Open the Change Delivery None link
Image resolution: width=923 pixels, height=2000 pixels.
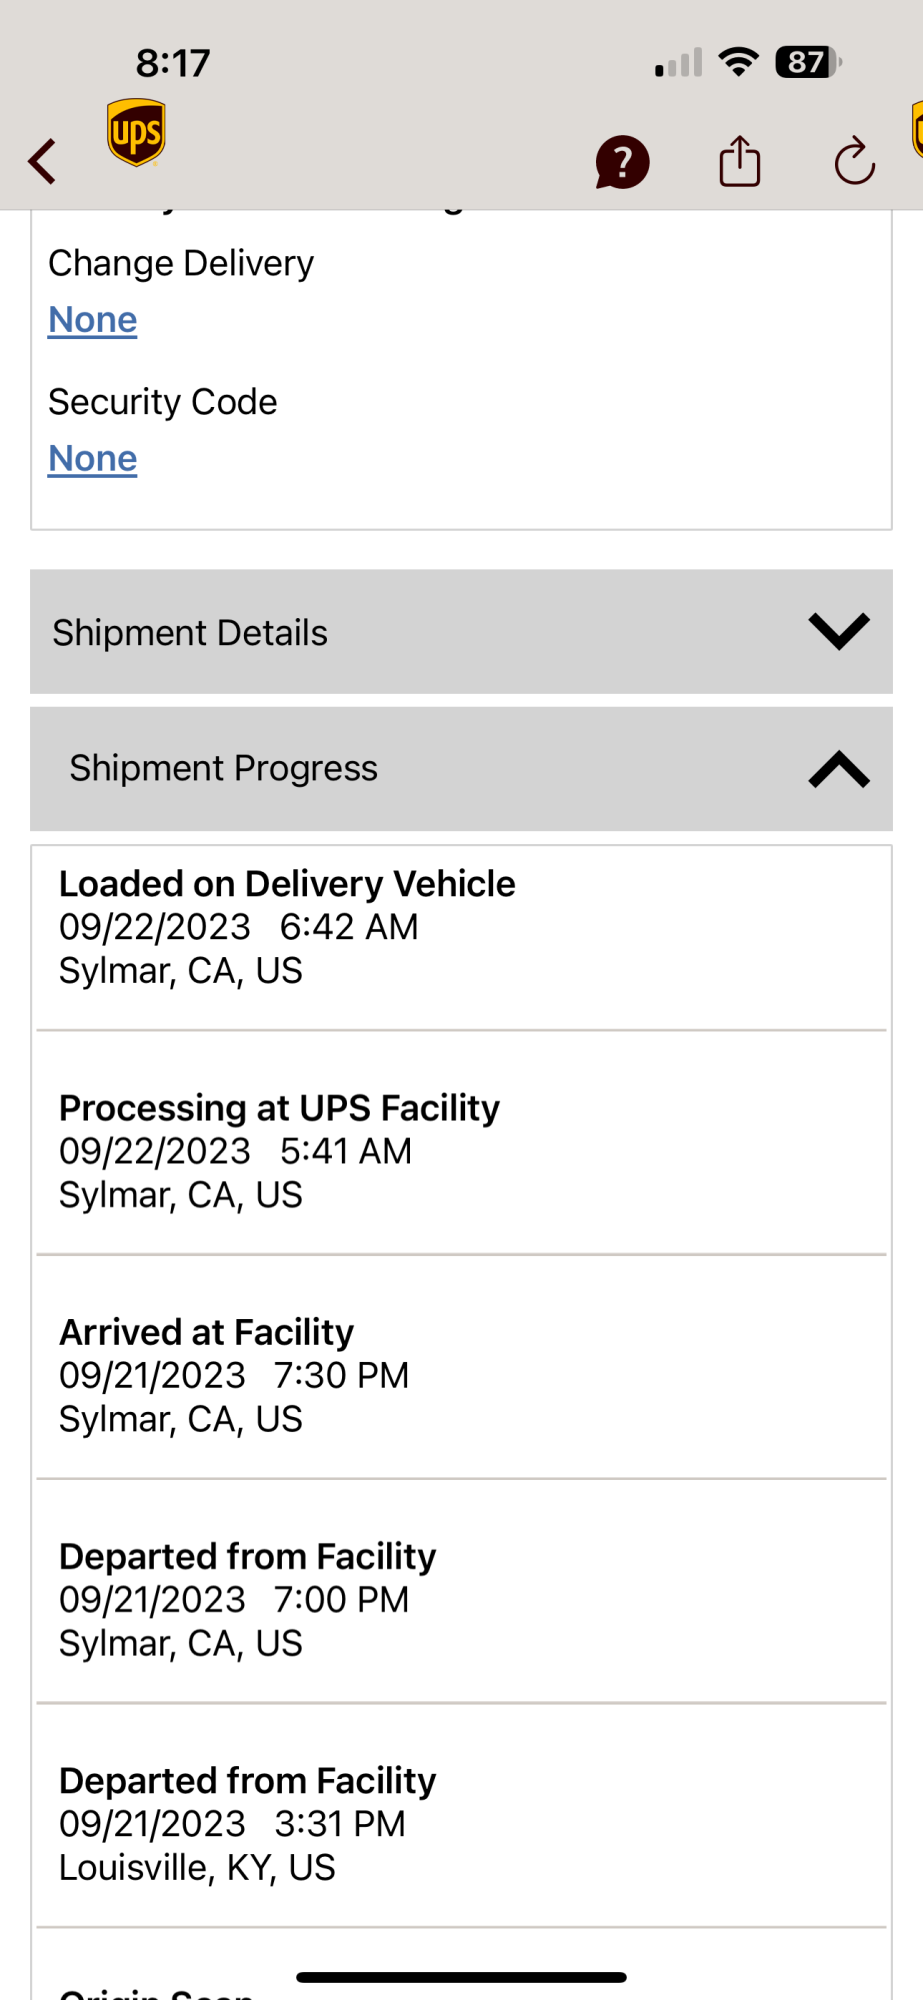tap(93, 320)
